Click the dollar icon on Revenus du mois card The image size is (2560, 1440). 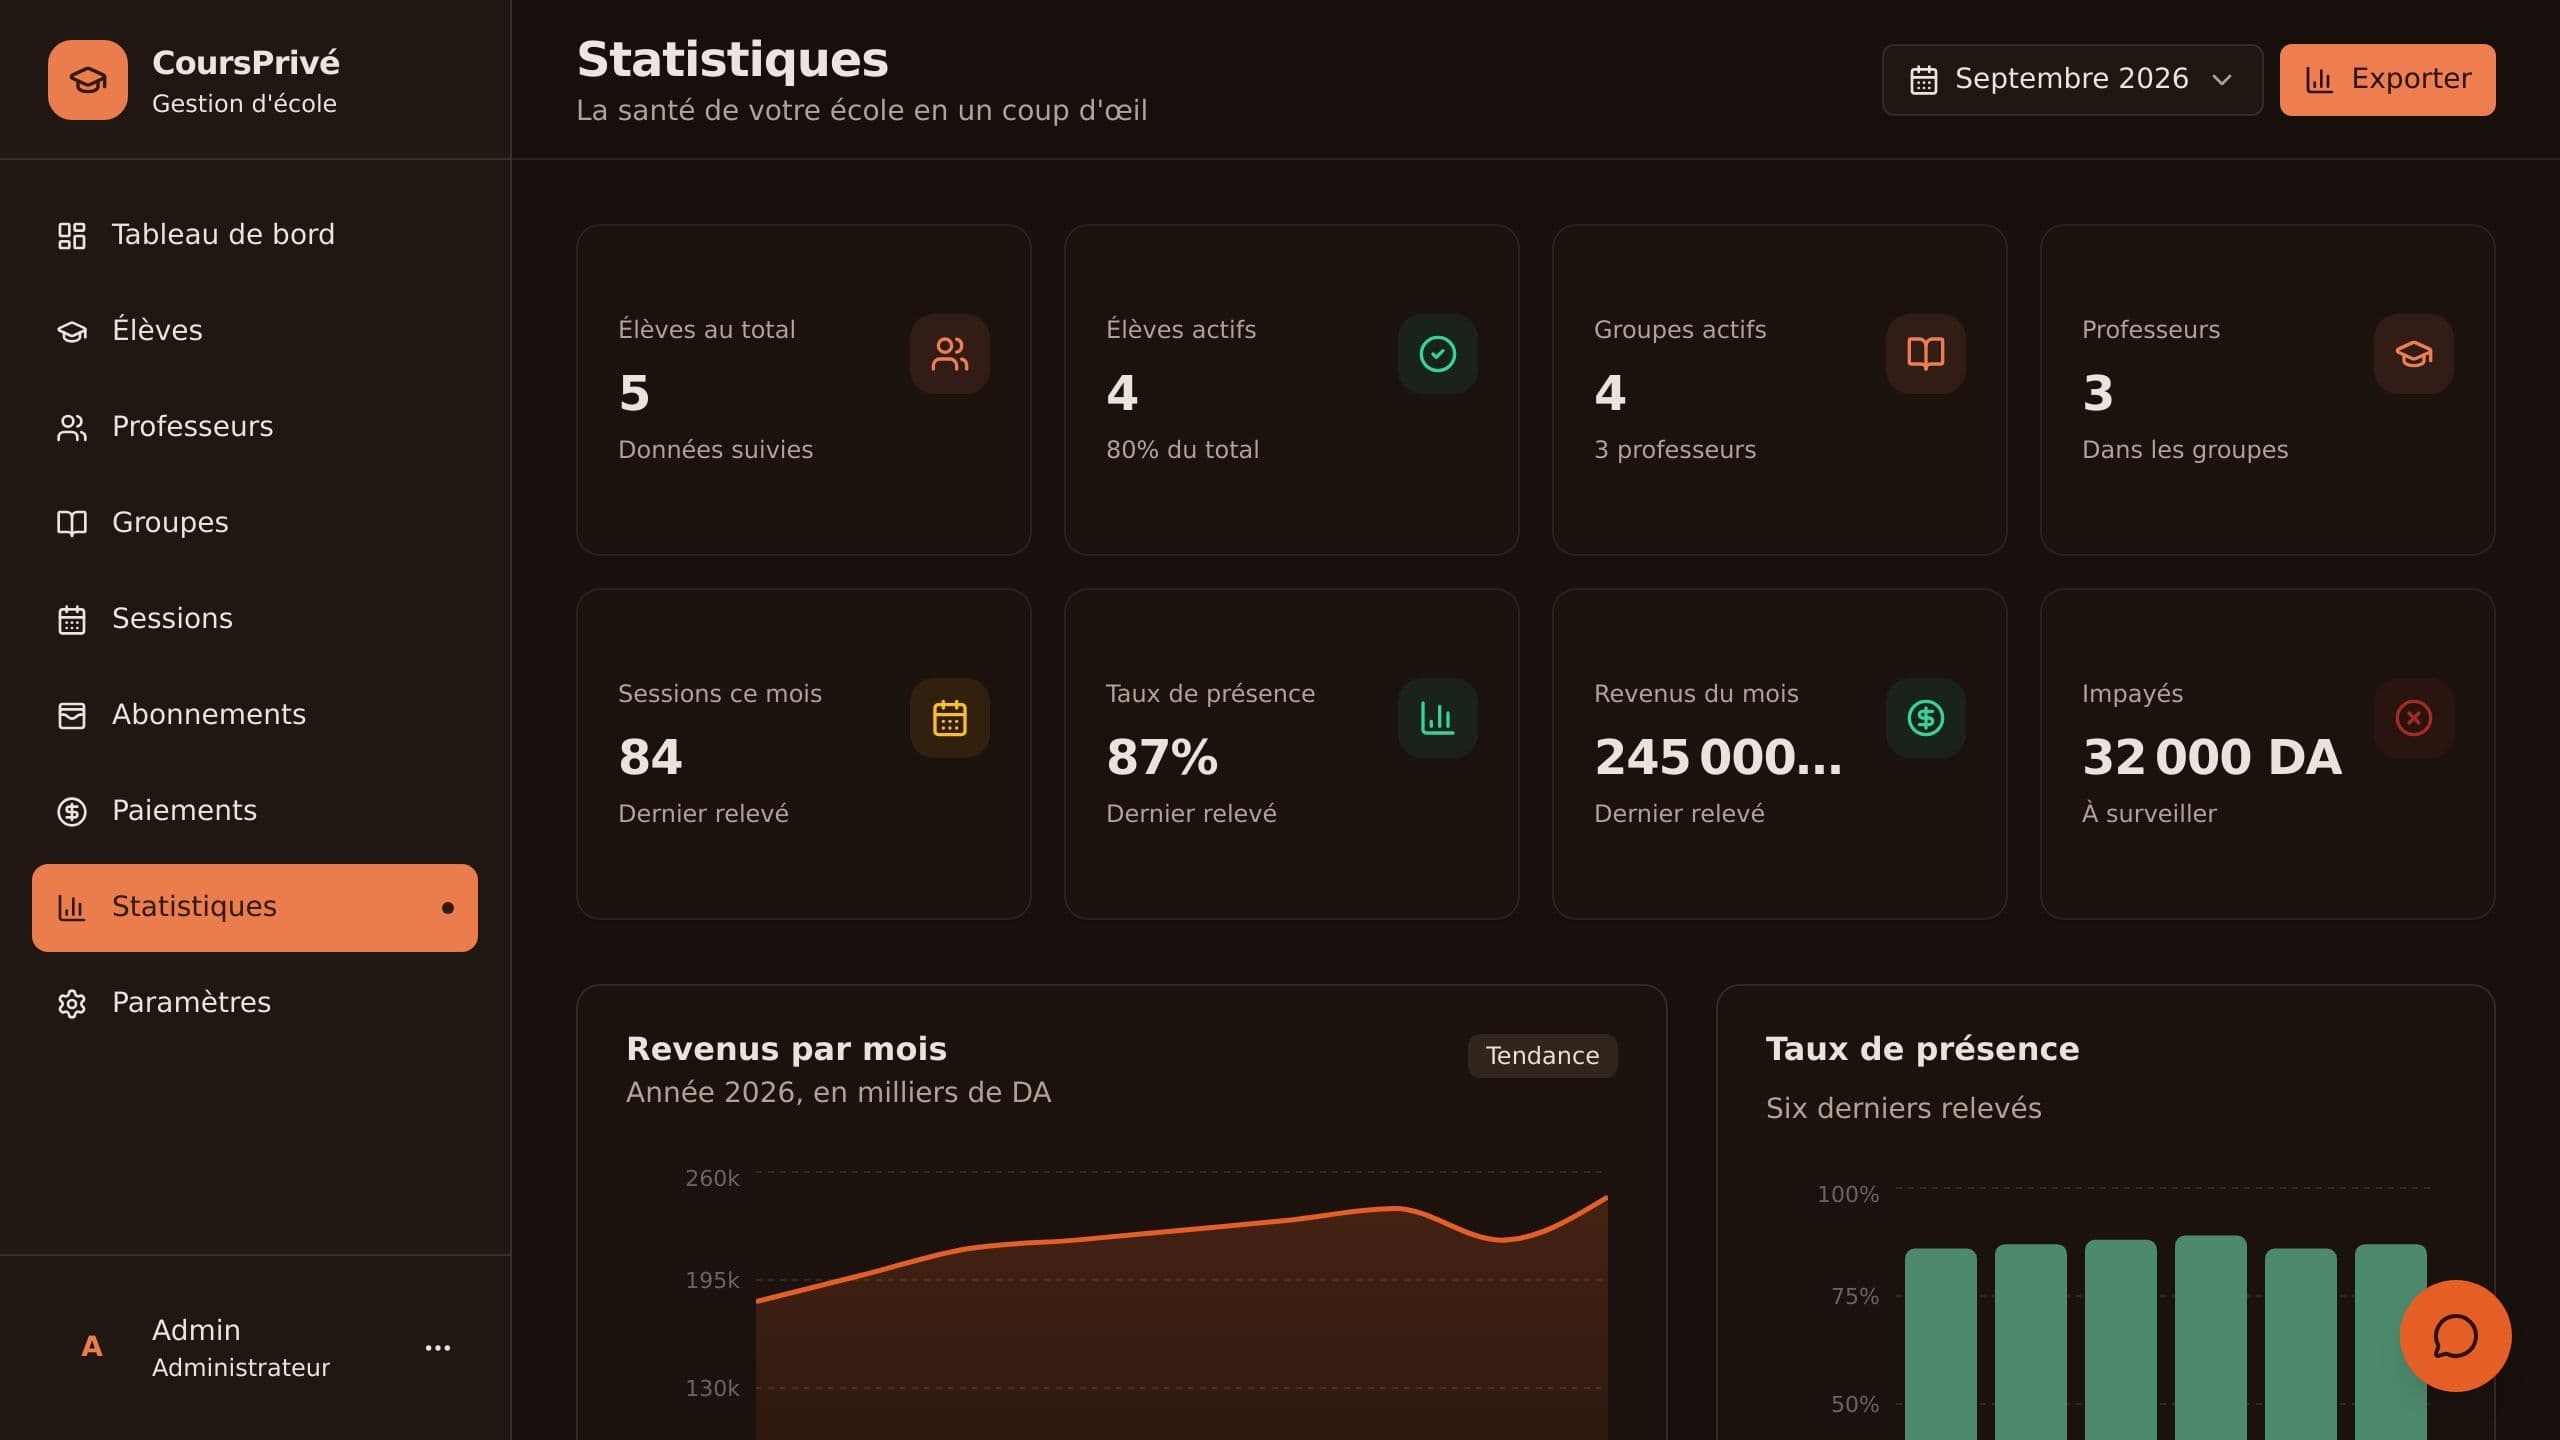1925,718
